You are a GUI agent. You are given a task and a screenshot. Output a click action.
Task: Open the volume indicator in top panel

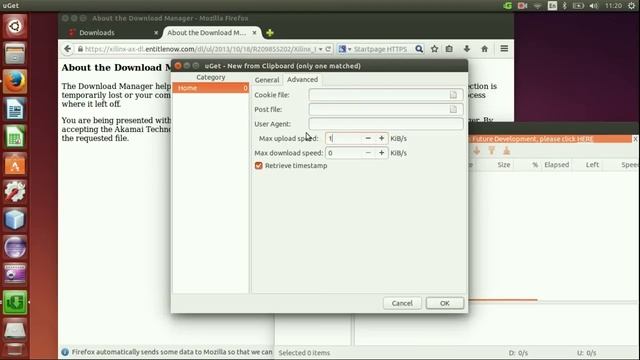[x=594, y=5]
